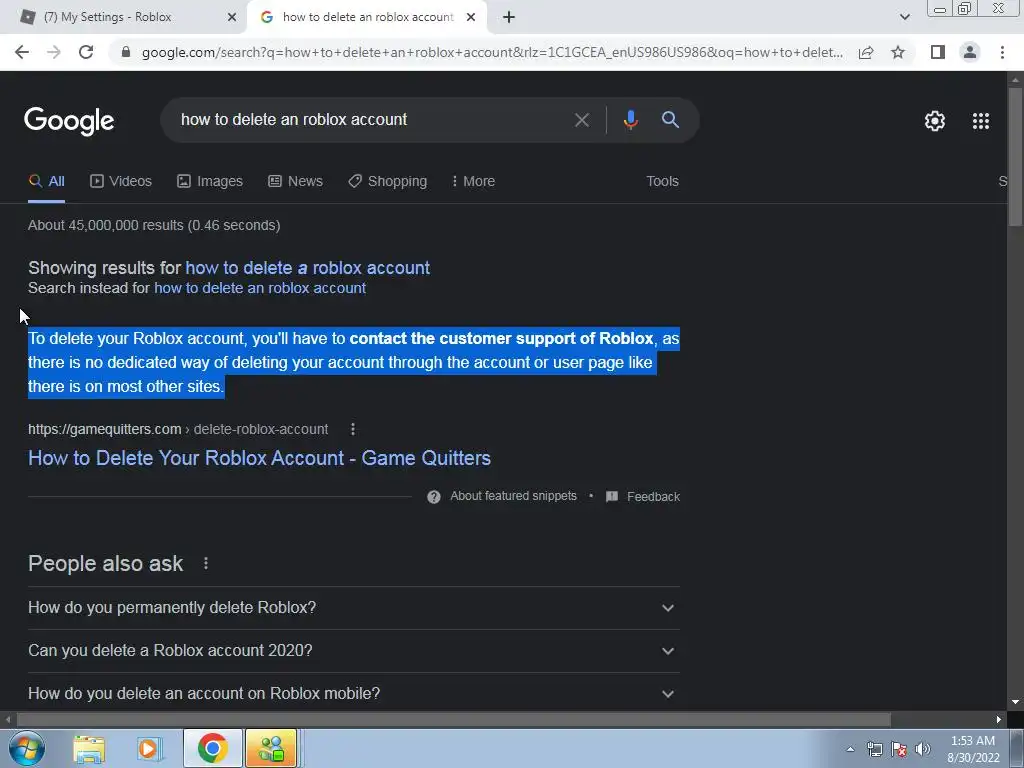Open the messenger taskbar app icon
This screenshot has height=768, width=1024.
pos(271,748)
